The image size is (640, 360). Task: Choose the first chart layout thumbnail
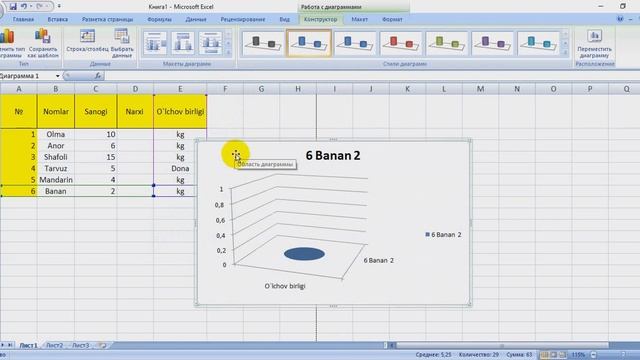pyautogui.click(x=155, y=43)
